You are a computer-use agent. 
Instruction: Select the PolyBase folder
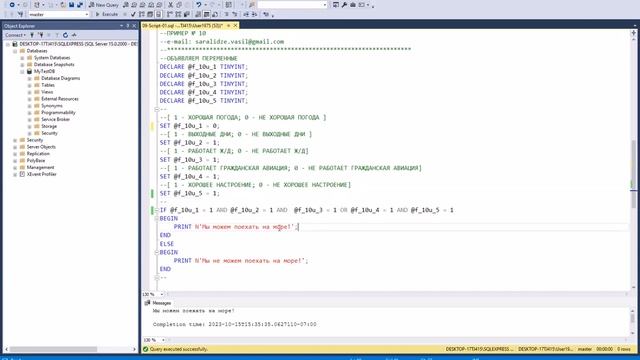point(36,160)
